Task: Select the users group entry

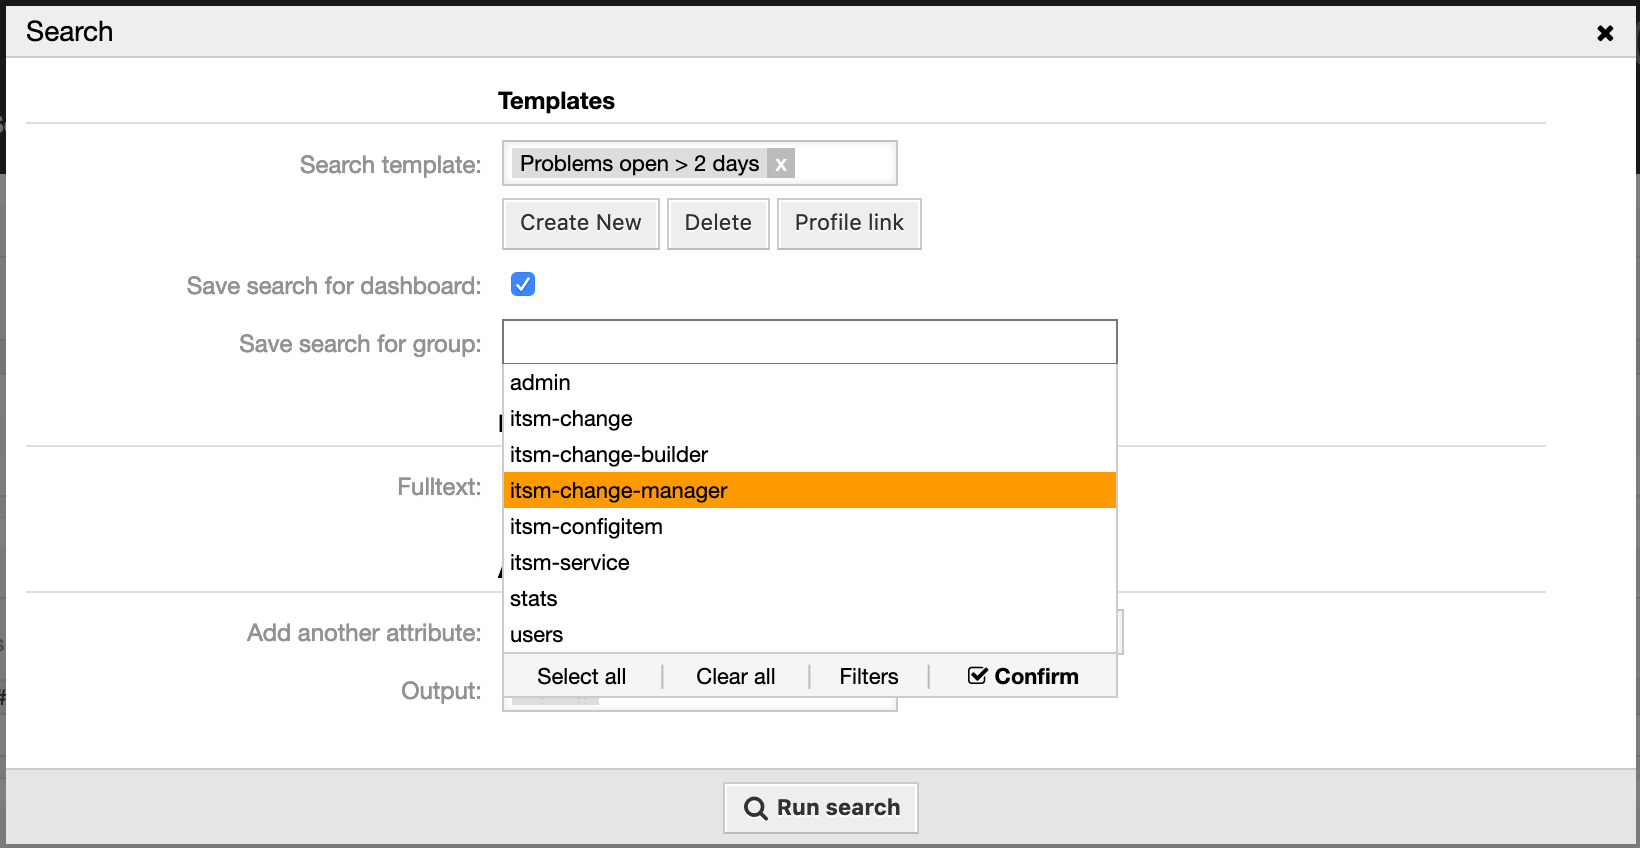Action: point(536,635)
